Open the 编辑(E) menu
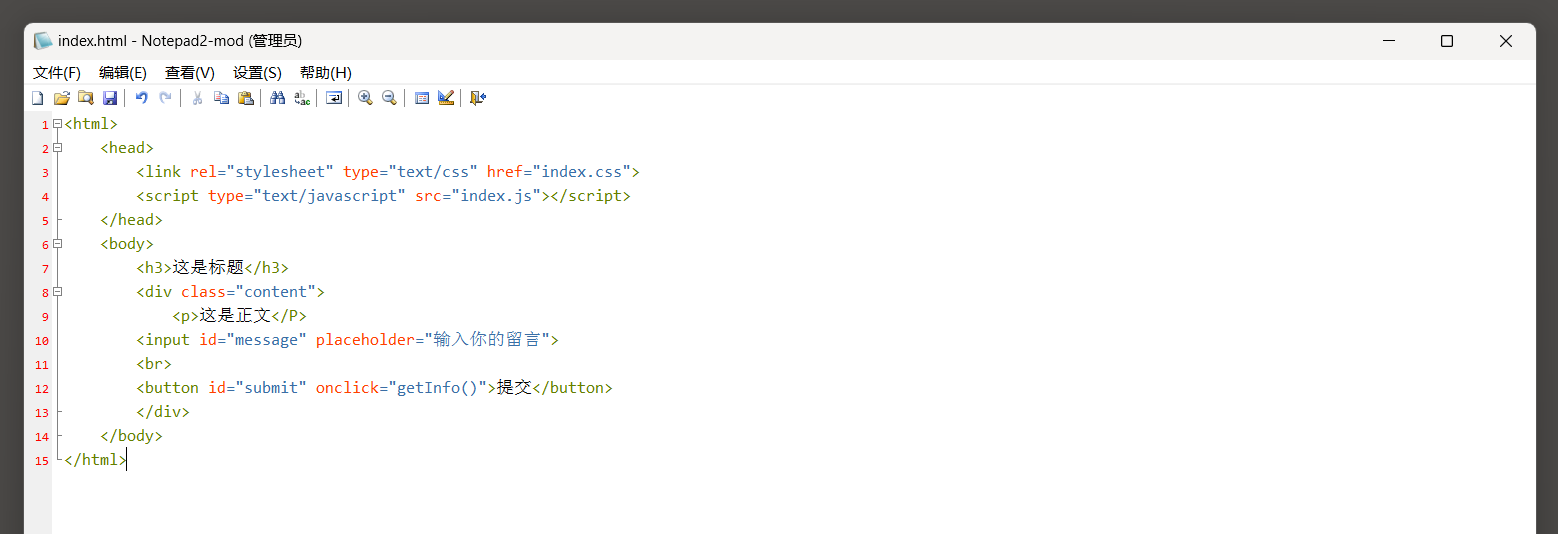Image resolution: width=1558 pixels, height=534 pixels. point(123,73)
